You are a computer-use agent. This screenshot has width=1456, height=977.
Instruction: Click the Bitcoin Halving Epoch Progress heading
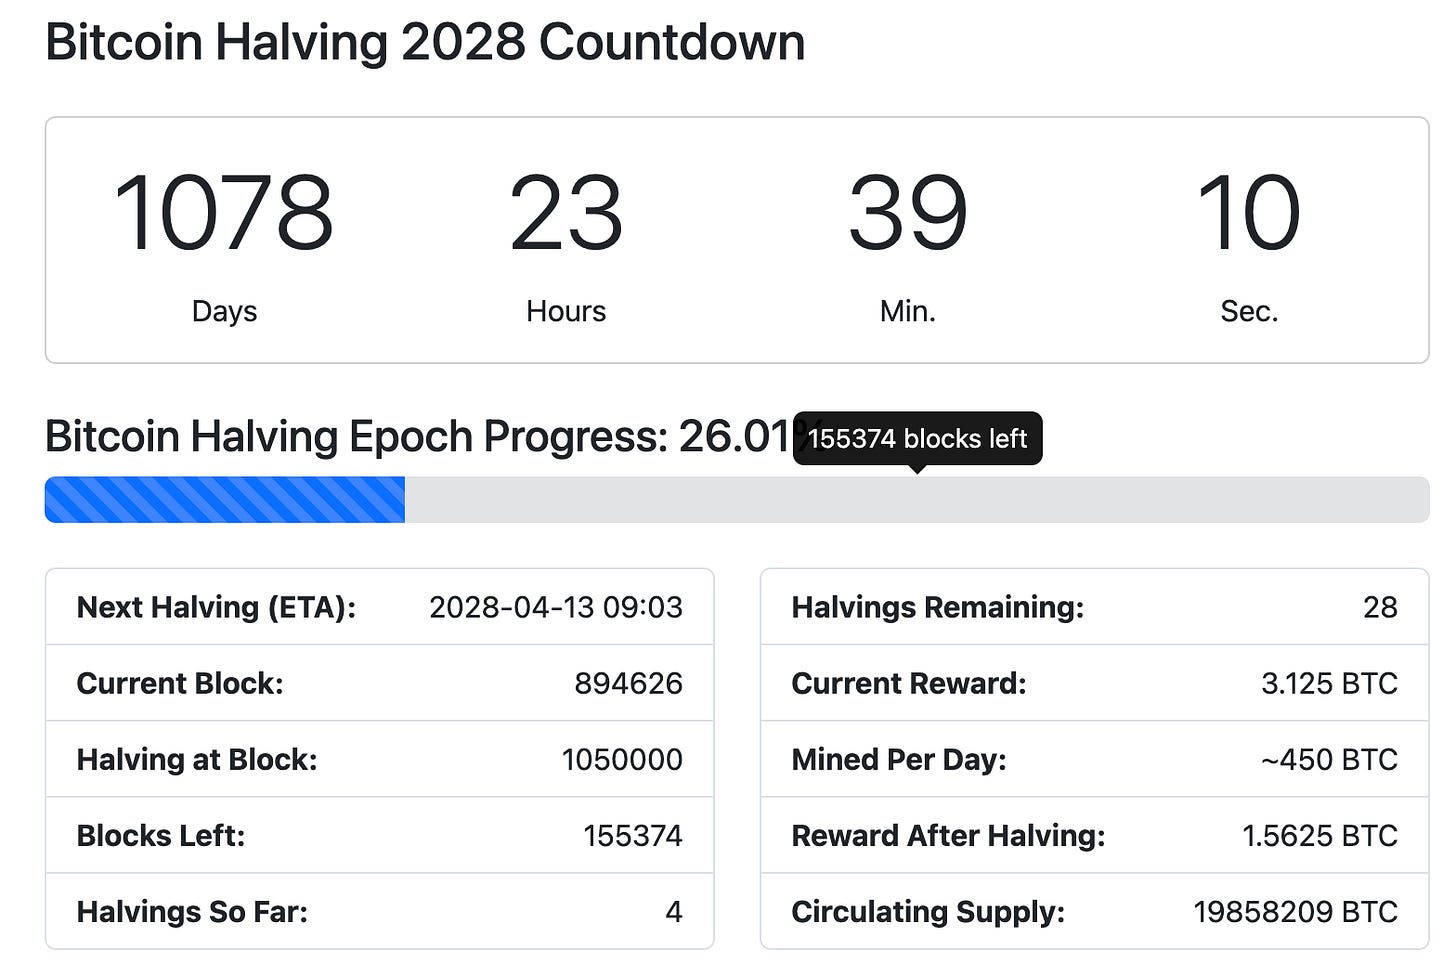(x=400, y=437)
